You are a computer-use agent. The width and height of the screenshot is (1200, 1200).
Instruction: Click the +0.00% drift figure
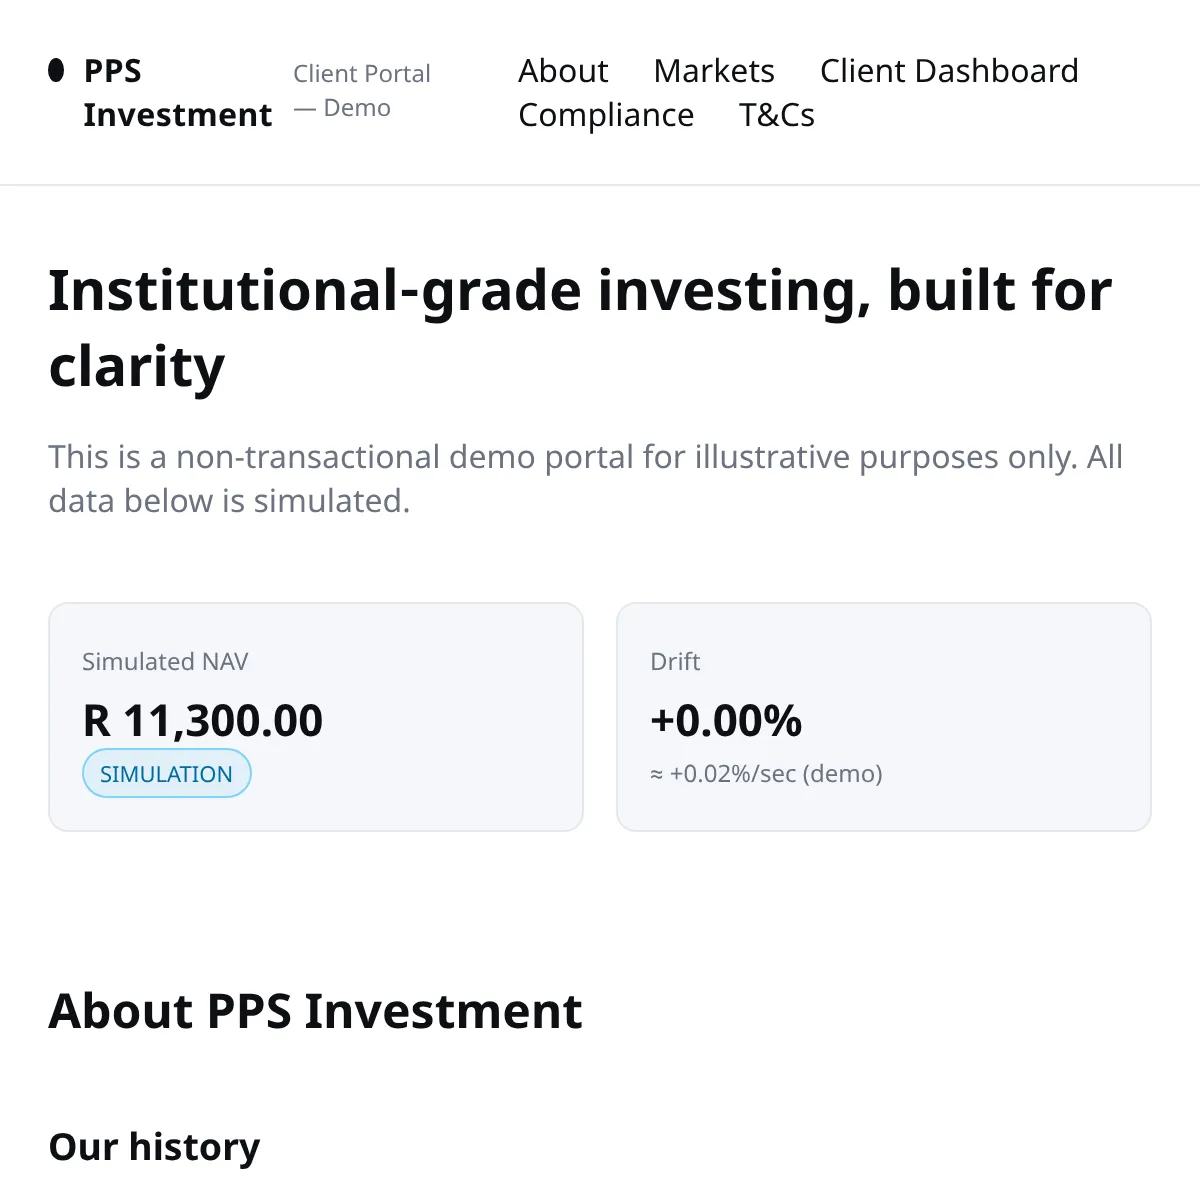[x=726, y=720]
